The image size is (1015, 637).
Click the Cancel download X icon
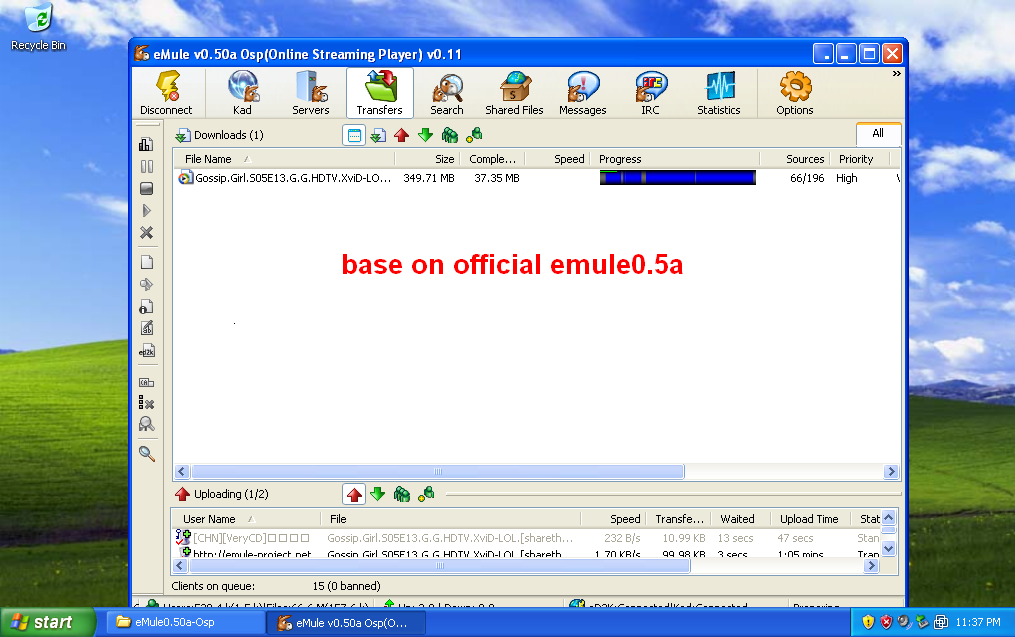(x=146, y=232)
